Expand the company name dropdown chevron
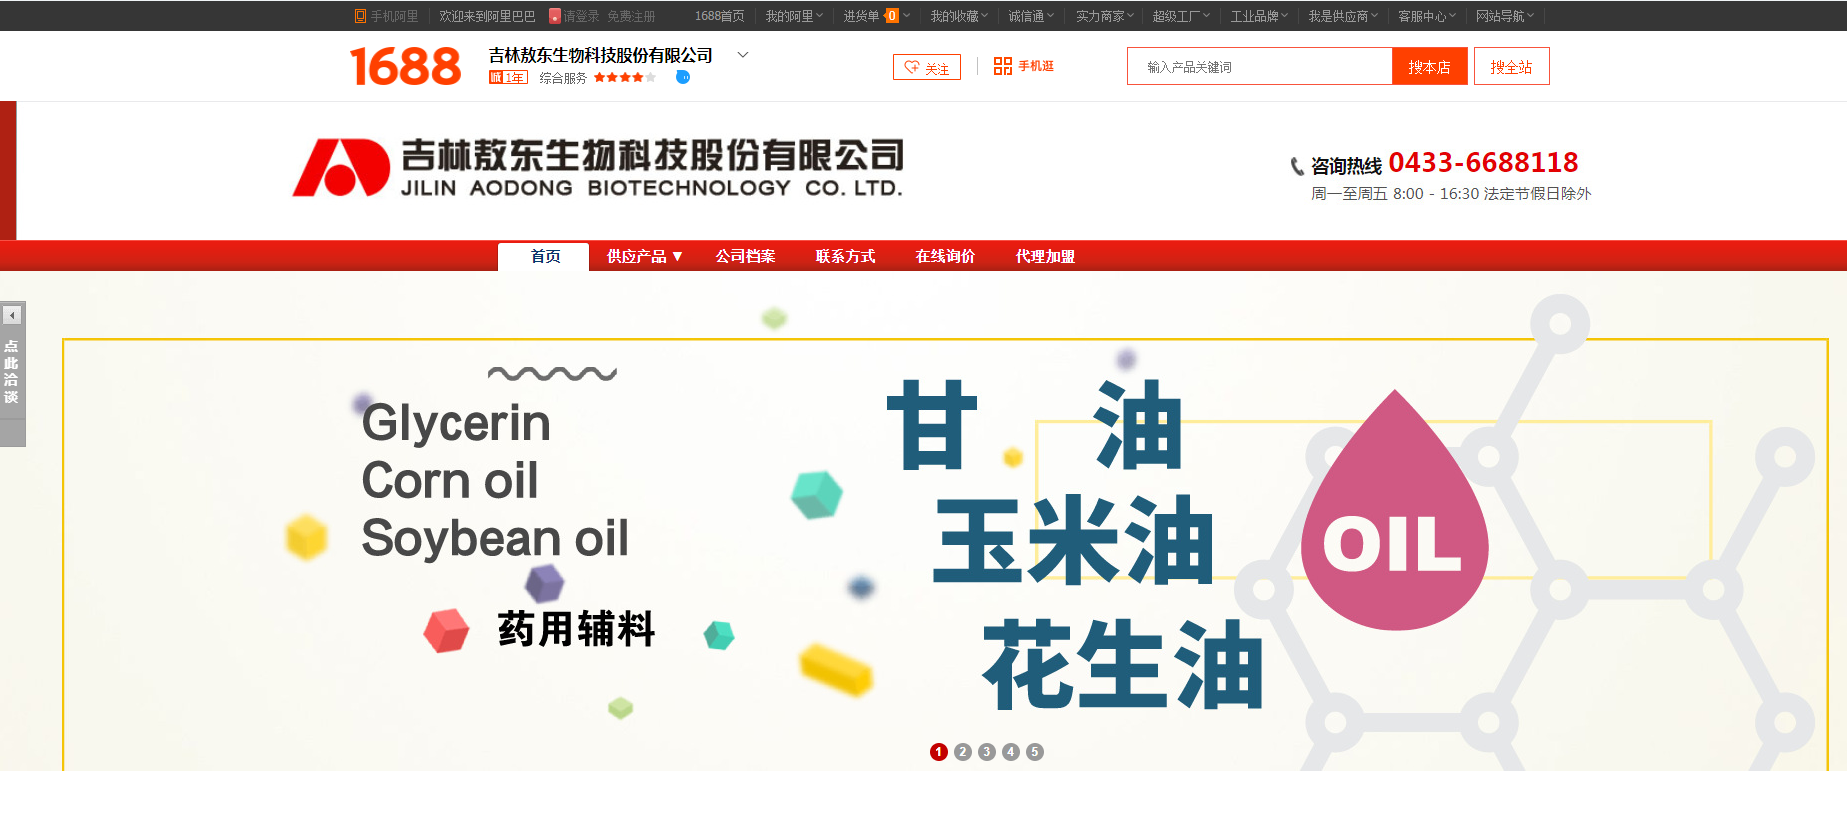Viewport: 1847px width, 837px height. pyautogui.click(x=743, y=55)
